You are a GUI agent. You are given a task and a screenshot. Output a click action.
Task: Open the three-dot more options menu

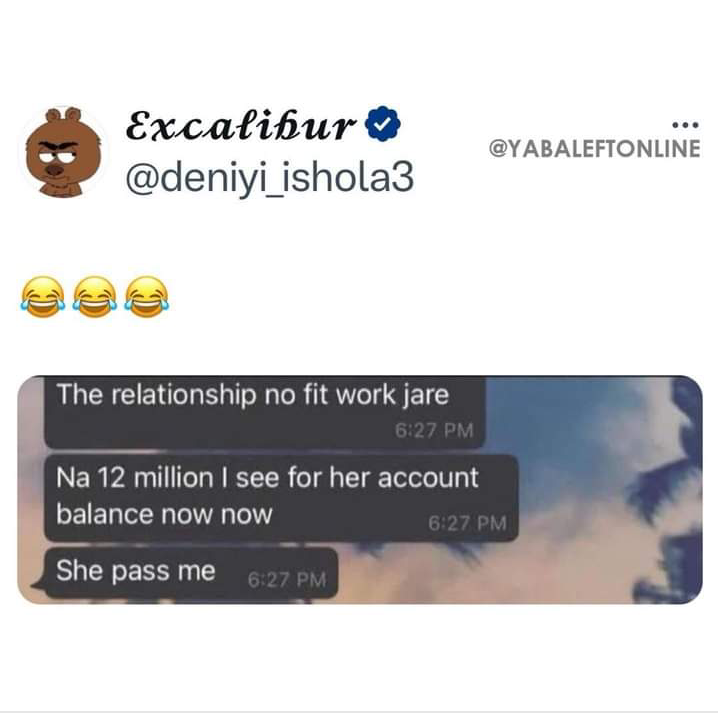[x=685, y=125]
